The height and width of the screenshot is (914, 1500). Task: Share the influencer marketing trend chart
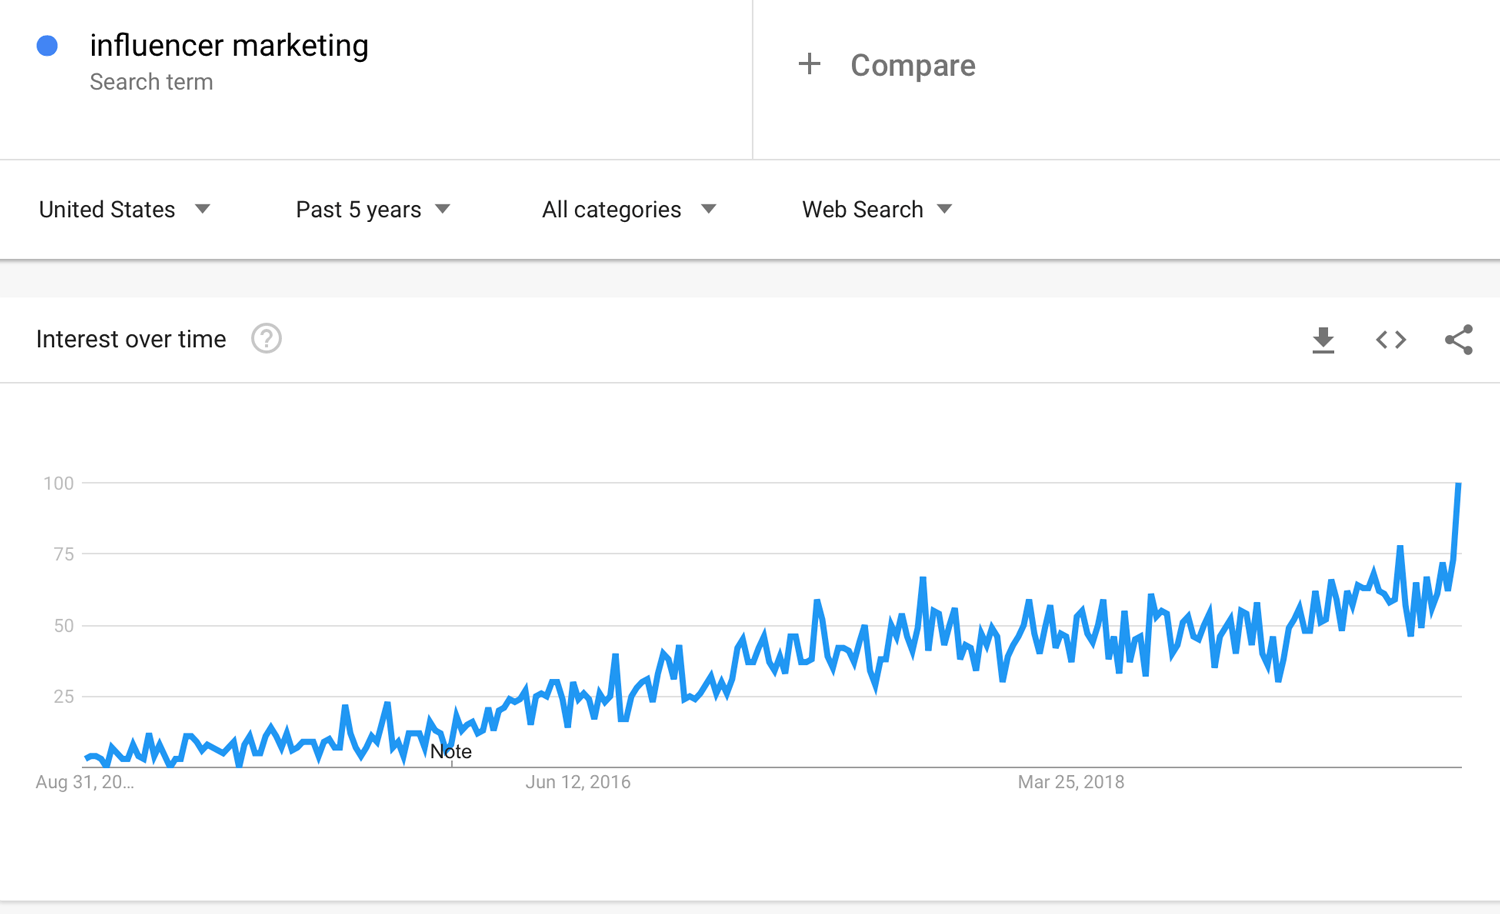1459,340
